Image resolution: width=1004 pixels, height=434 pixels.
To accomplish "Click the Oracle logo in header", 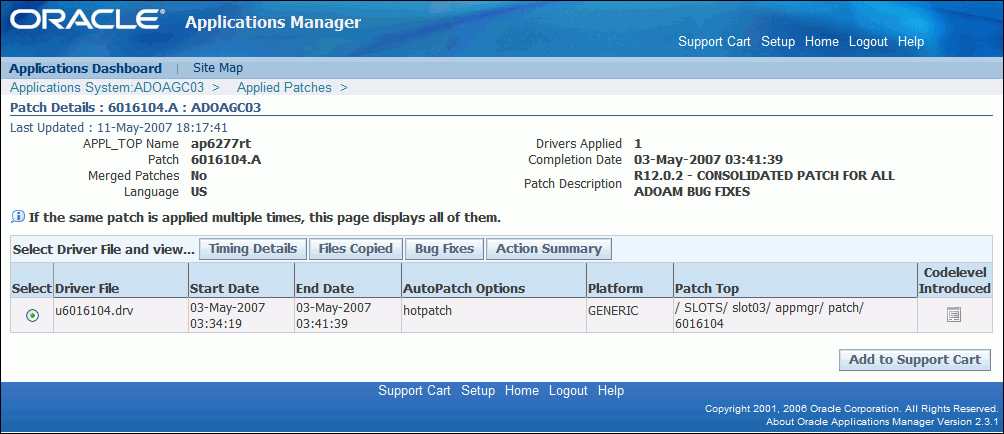I will tap(85, 20).
